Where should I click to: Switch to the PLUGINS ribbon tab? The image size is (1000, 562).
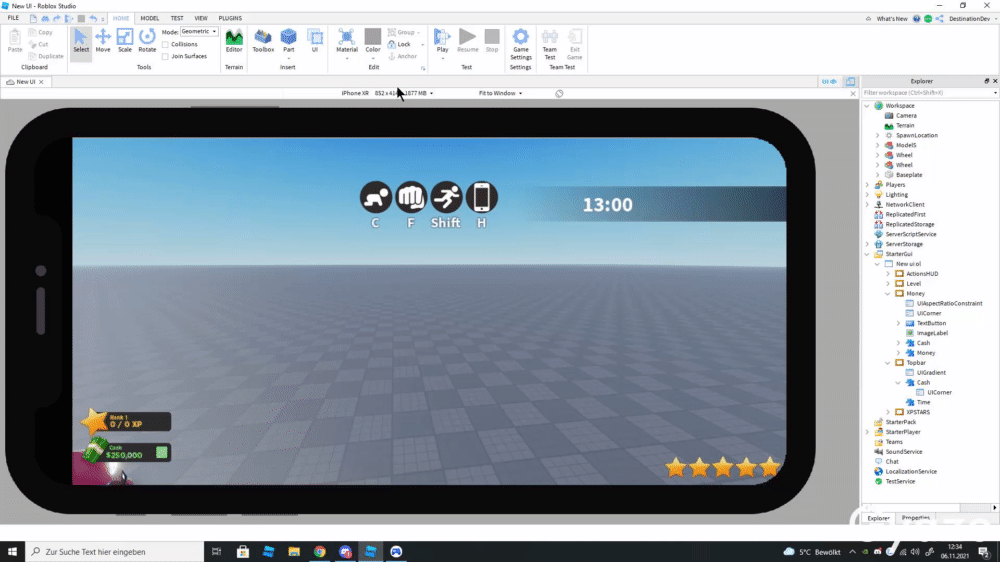[230, 18]
